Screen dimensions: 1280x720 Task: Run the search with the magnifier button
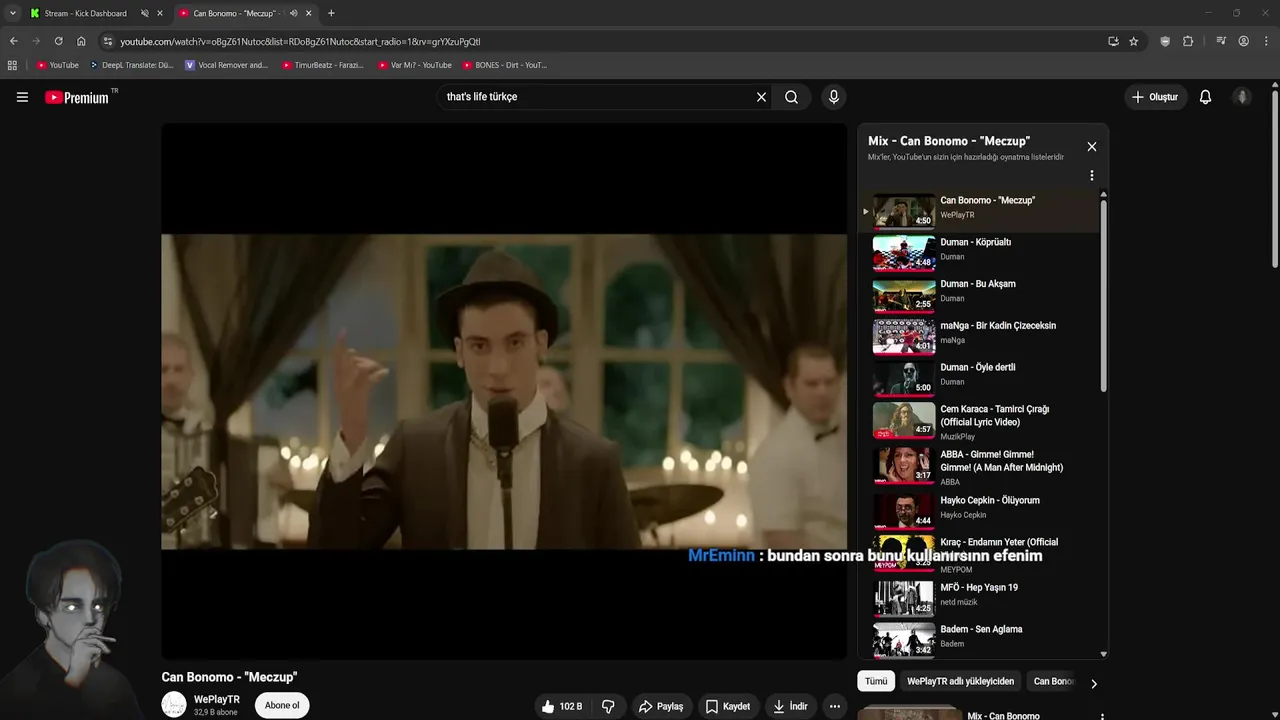(x=791, y=97)
